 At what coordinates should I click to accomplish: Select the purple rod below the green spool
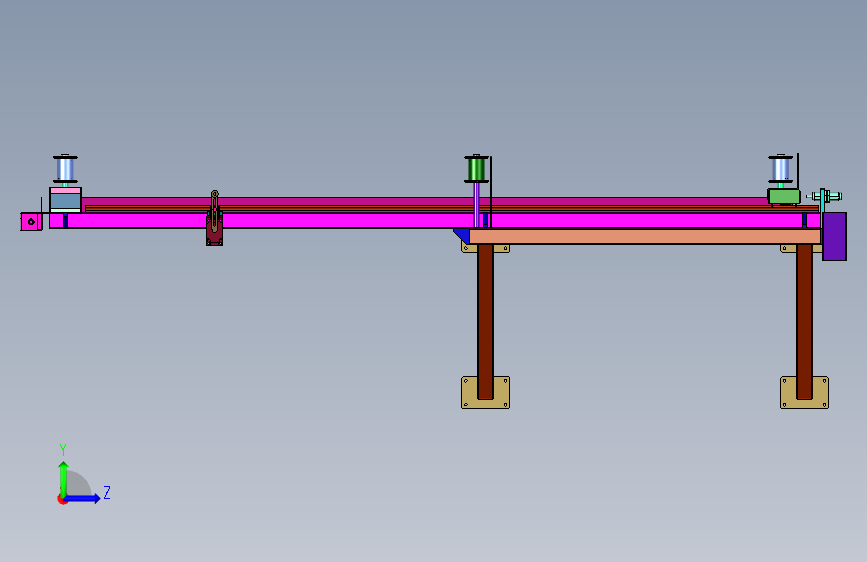[477, 205]
